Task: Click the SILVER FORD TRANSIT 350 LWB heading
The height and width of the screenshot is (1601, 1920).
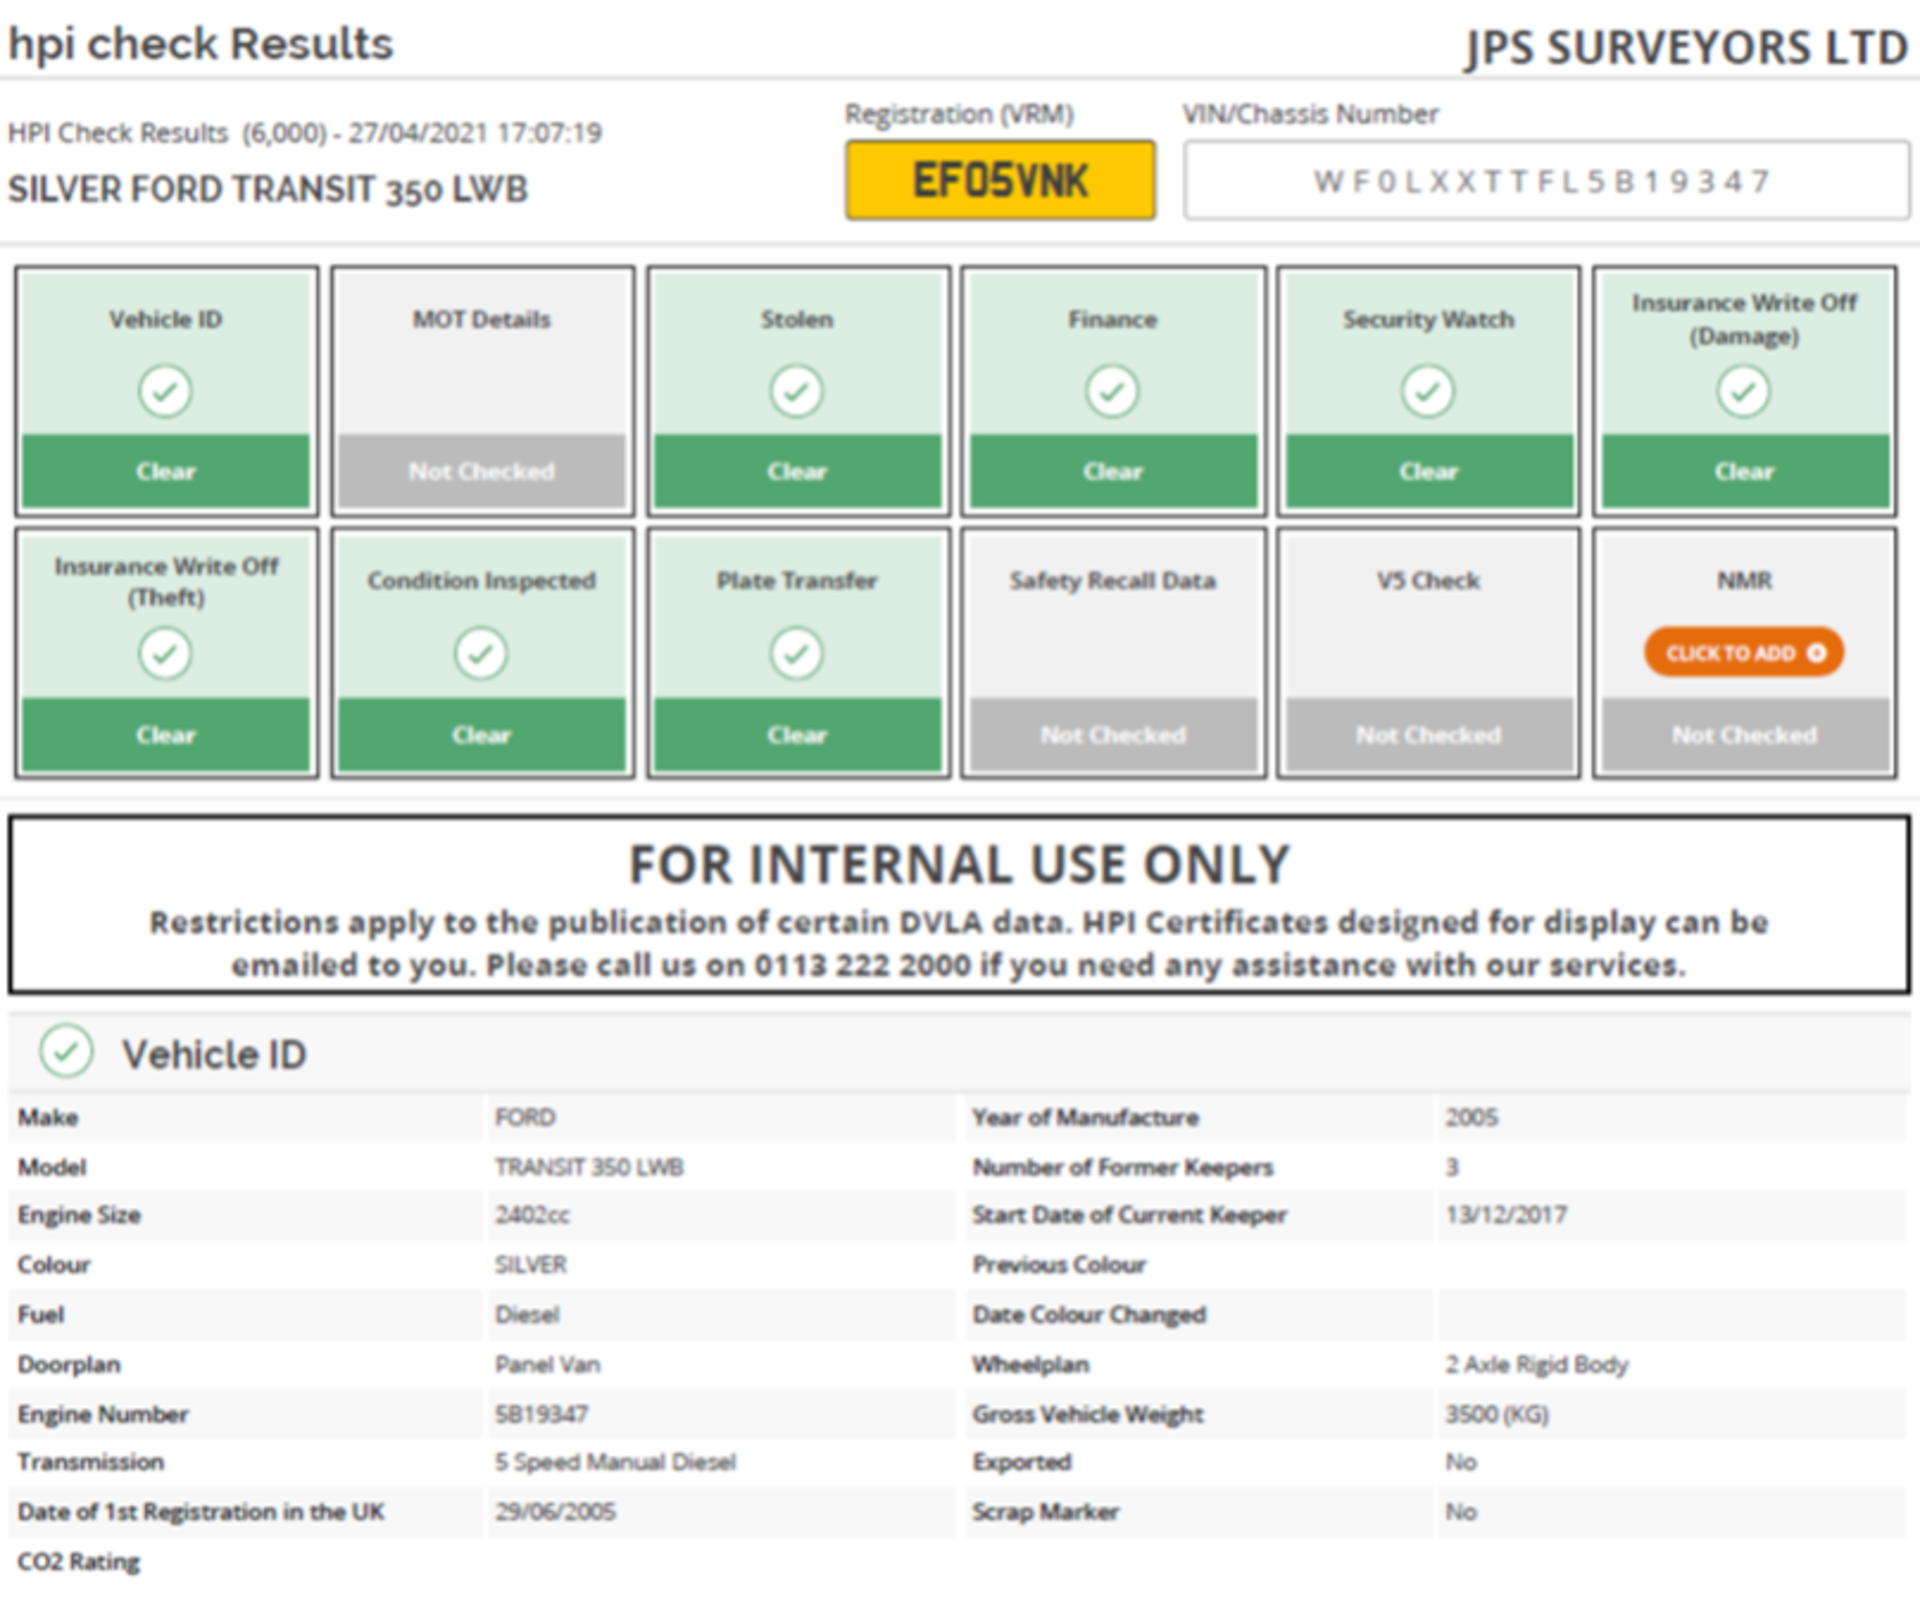Action: pyautogui.click(x=268, y=189)
